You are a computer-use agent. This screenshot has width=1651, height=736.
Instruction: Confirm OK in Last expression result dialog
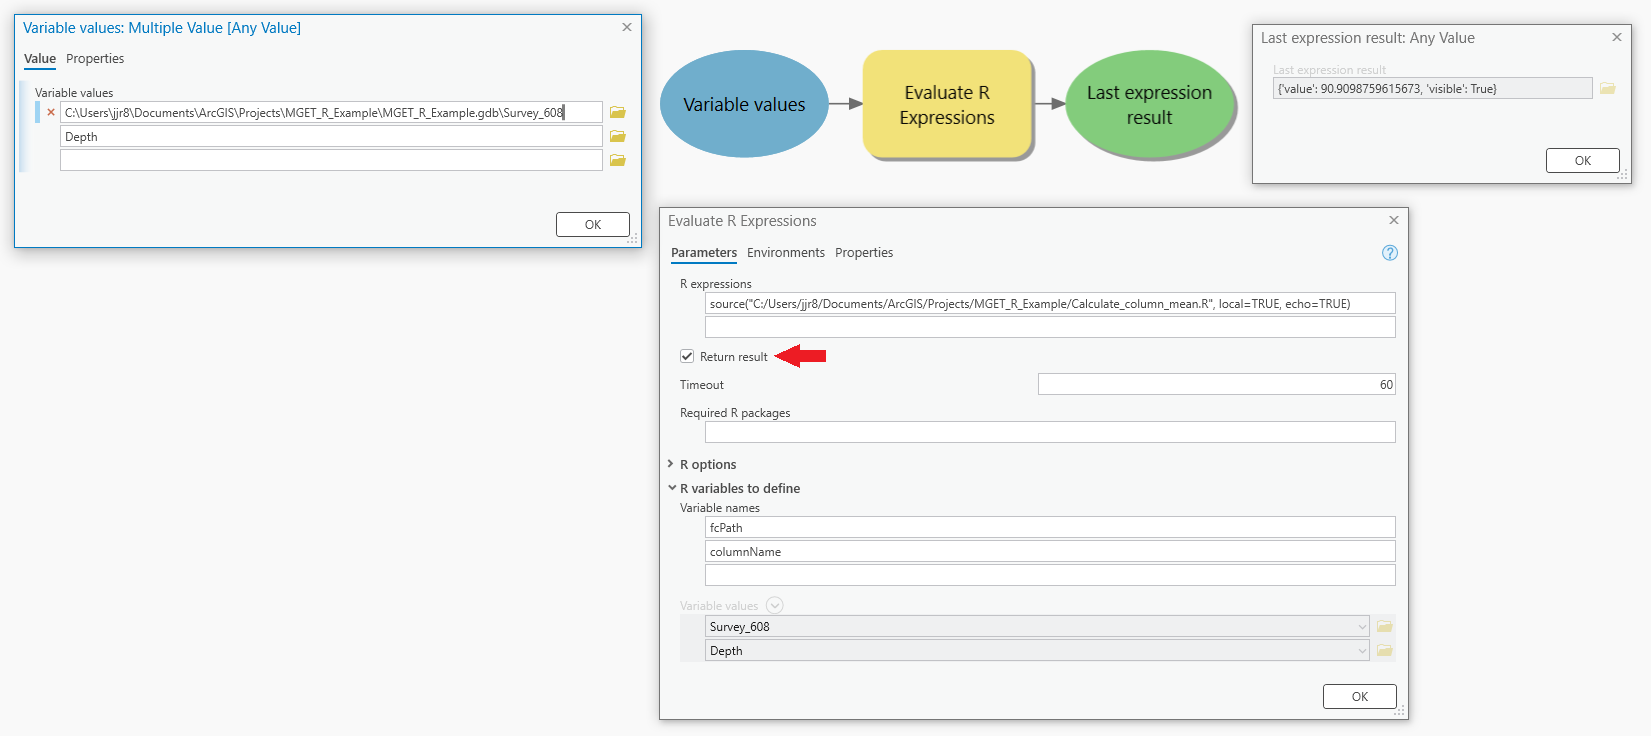(1583, 160)
